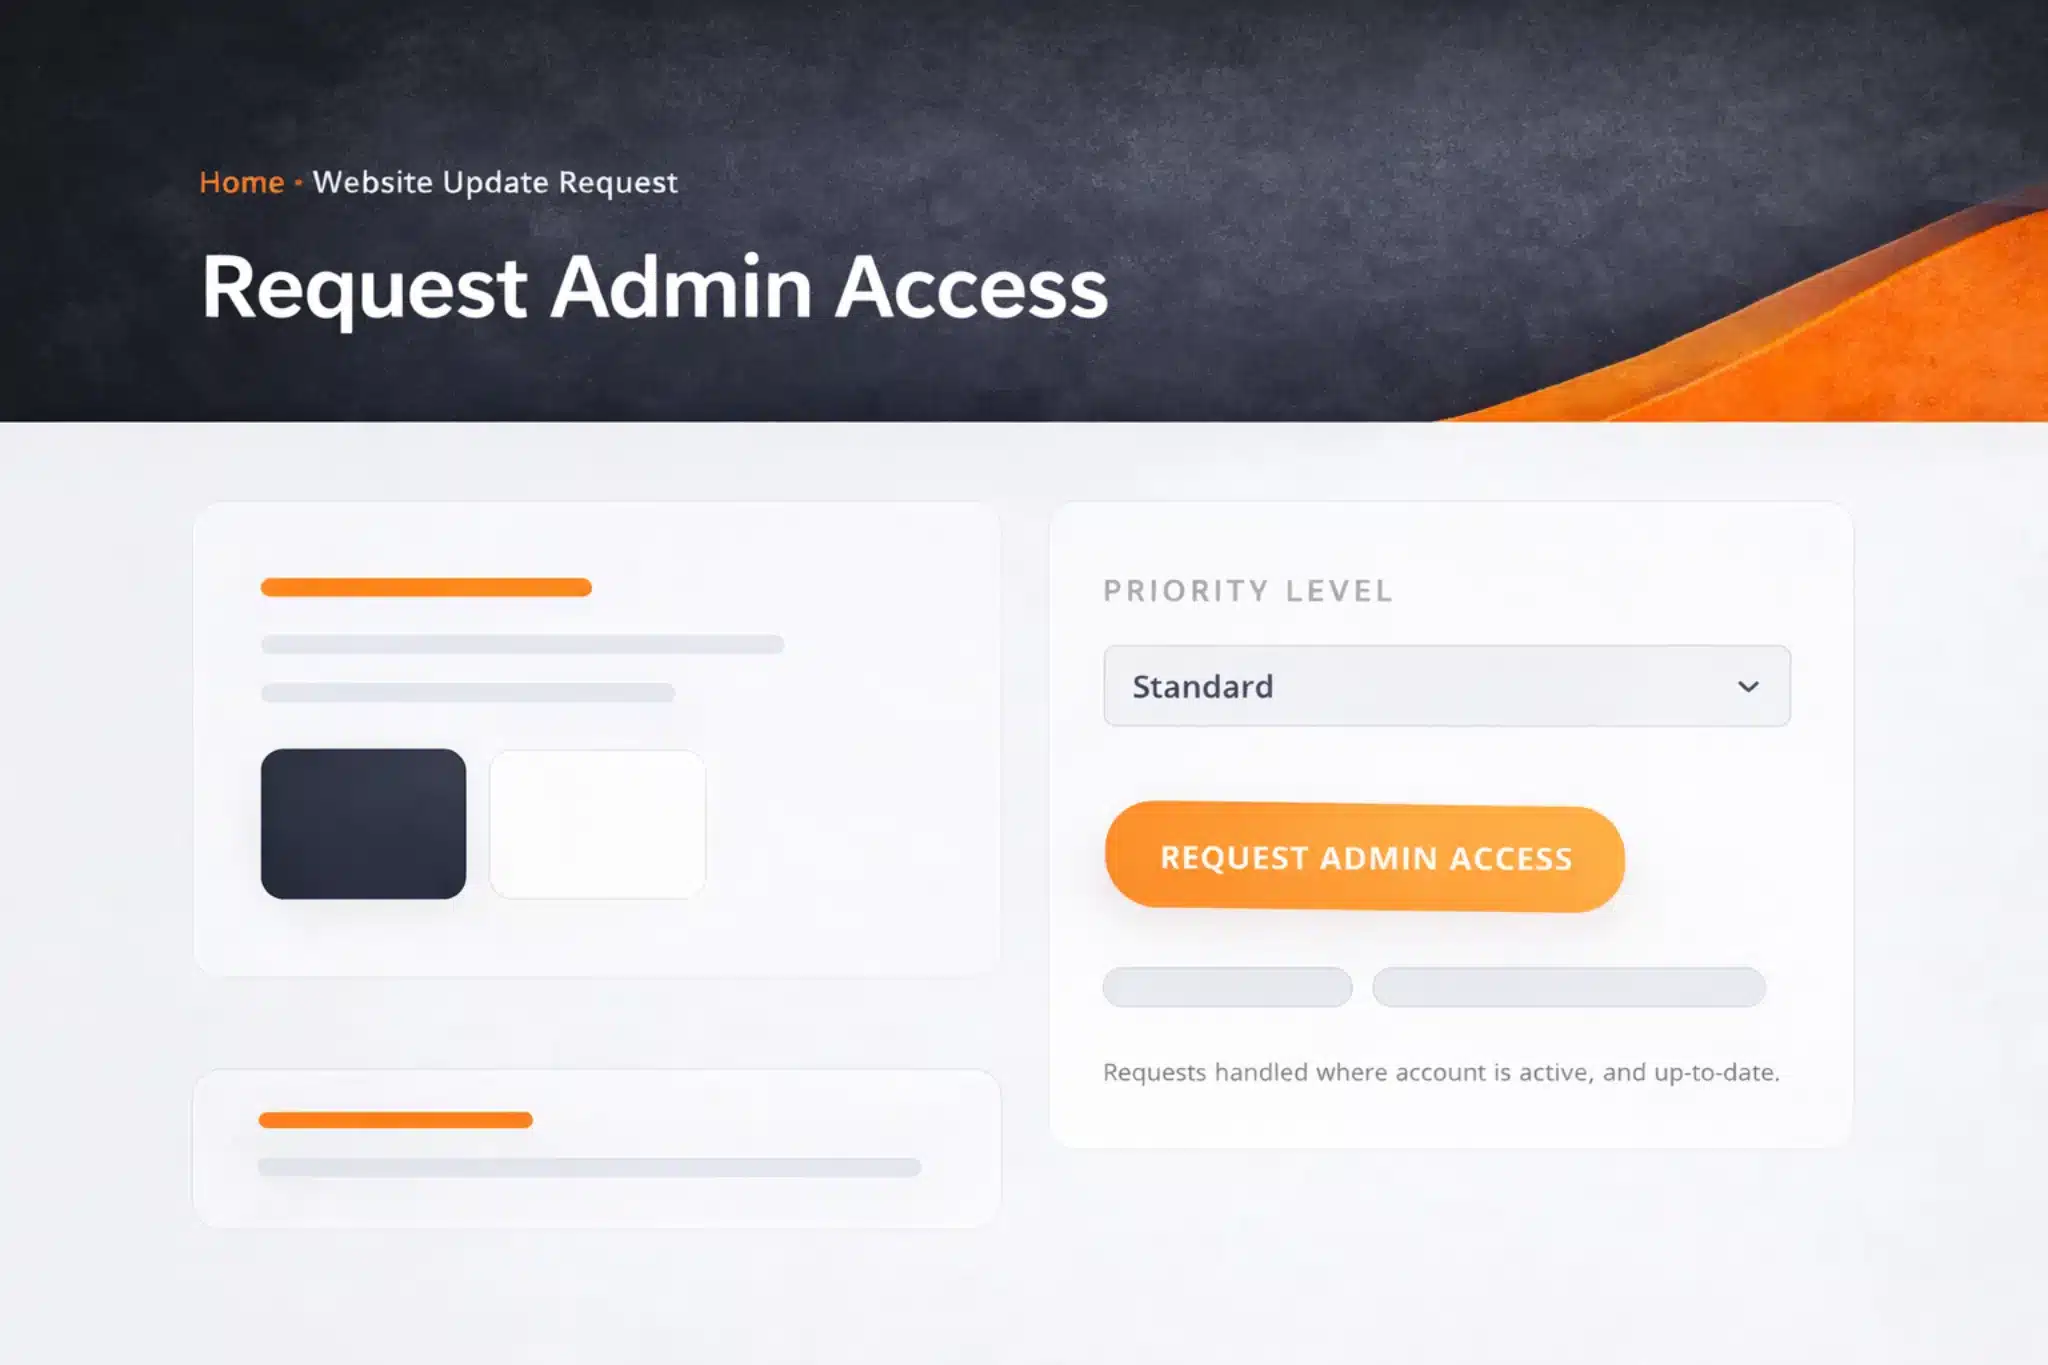Click the long gray pill below the button
The image size is (2048, 1365).
coord(1569,987)
